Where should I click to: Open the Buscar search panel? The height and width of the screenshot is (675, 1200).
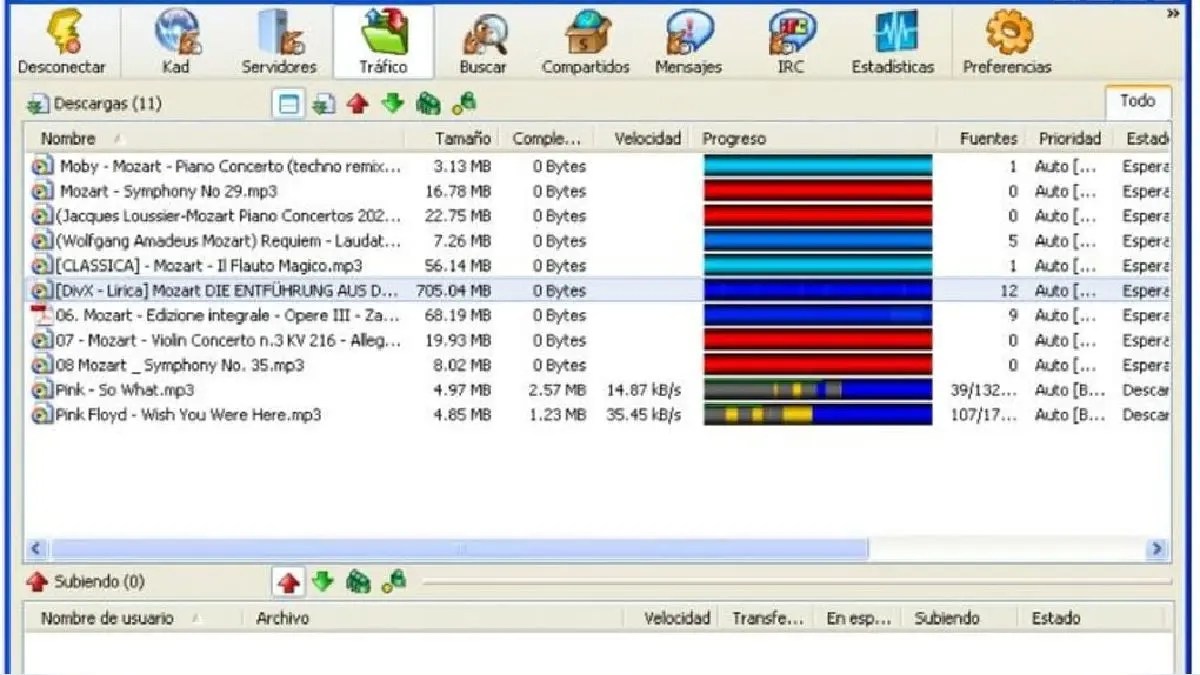pos(483,43)
